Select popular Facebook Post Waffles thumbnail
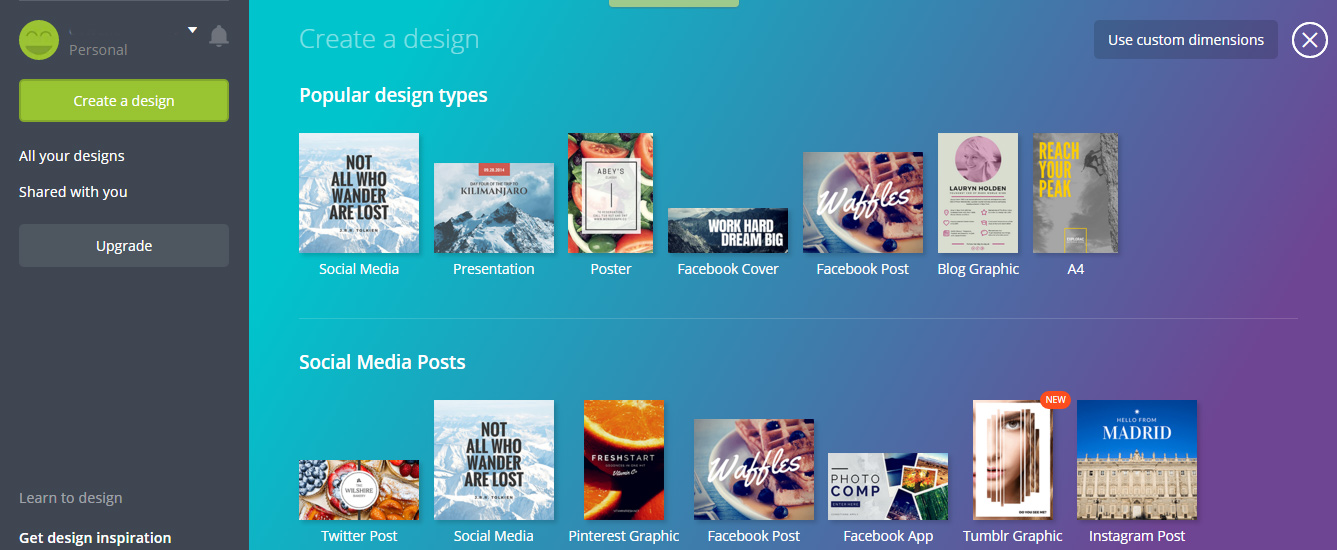 click(863, 203)
